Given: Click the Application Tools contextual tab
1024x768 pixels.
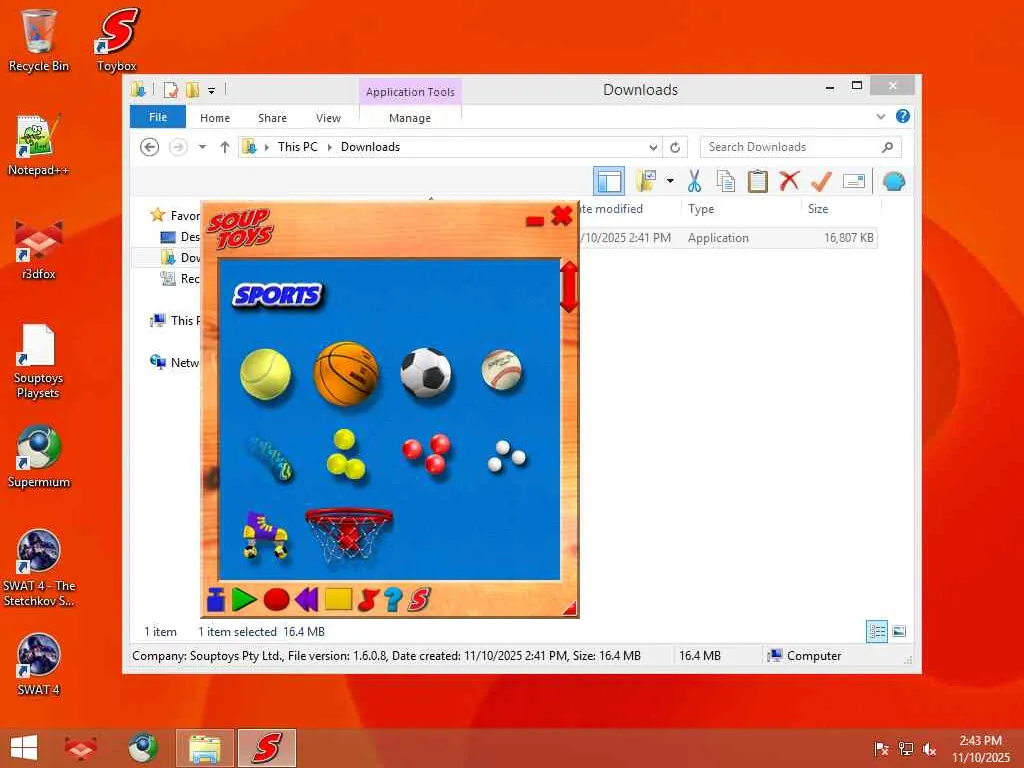Looking at the screenshot, I should [410, 92].
